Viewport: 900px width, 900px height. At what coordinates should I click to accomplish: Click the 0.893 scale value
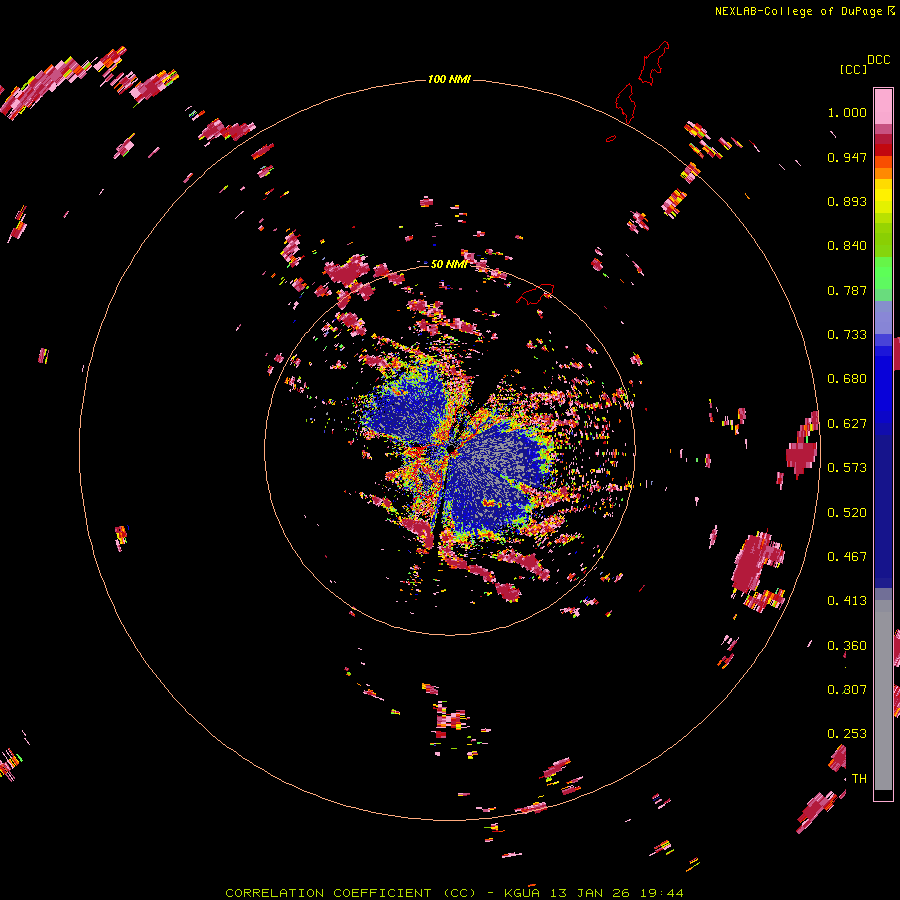[847, 201]
